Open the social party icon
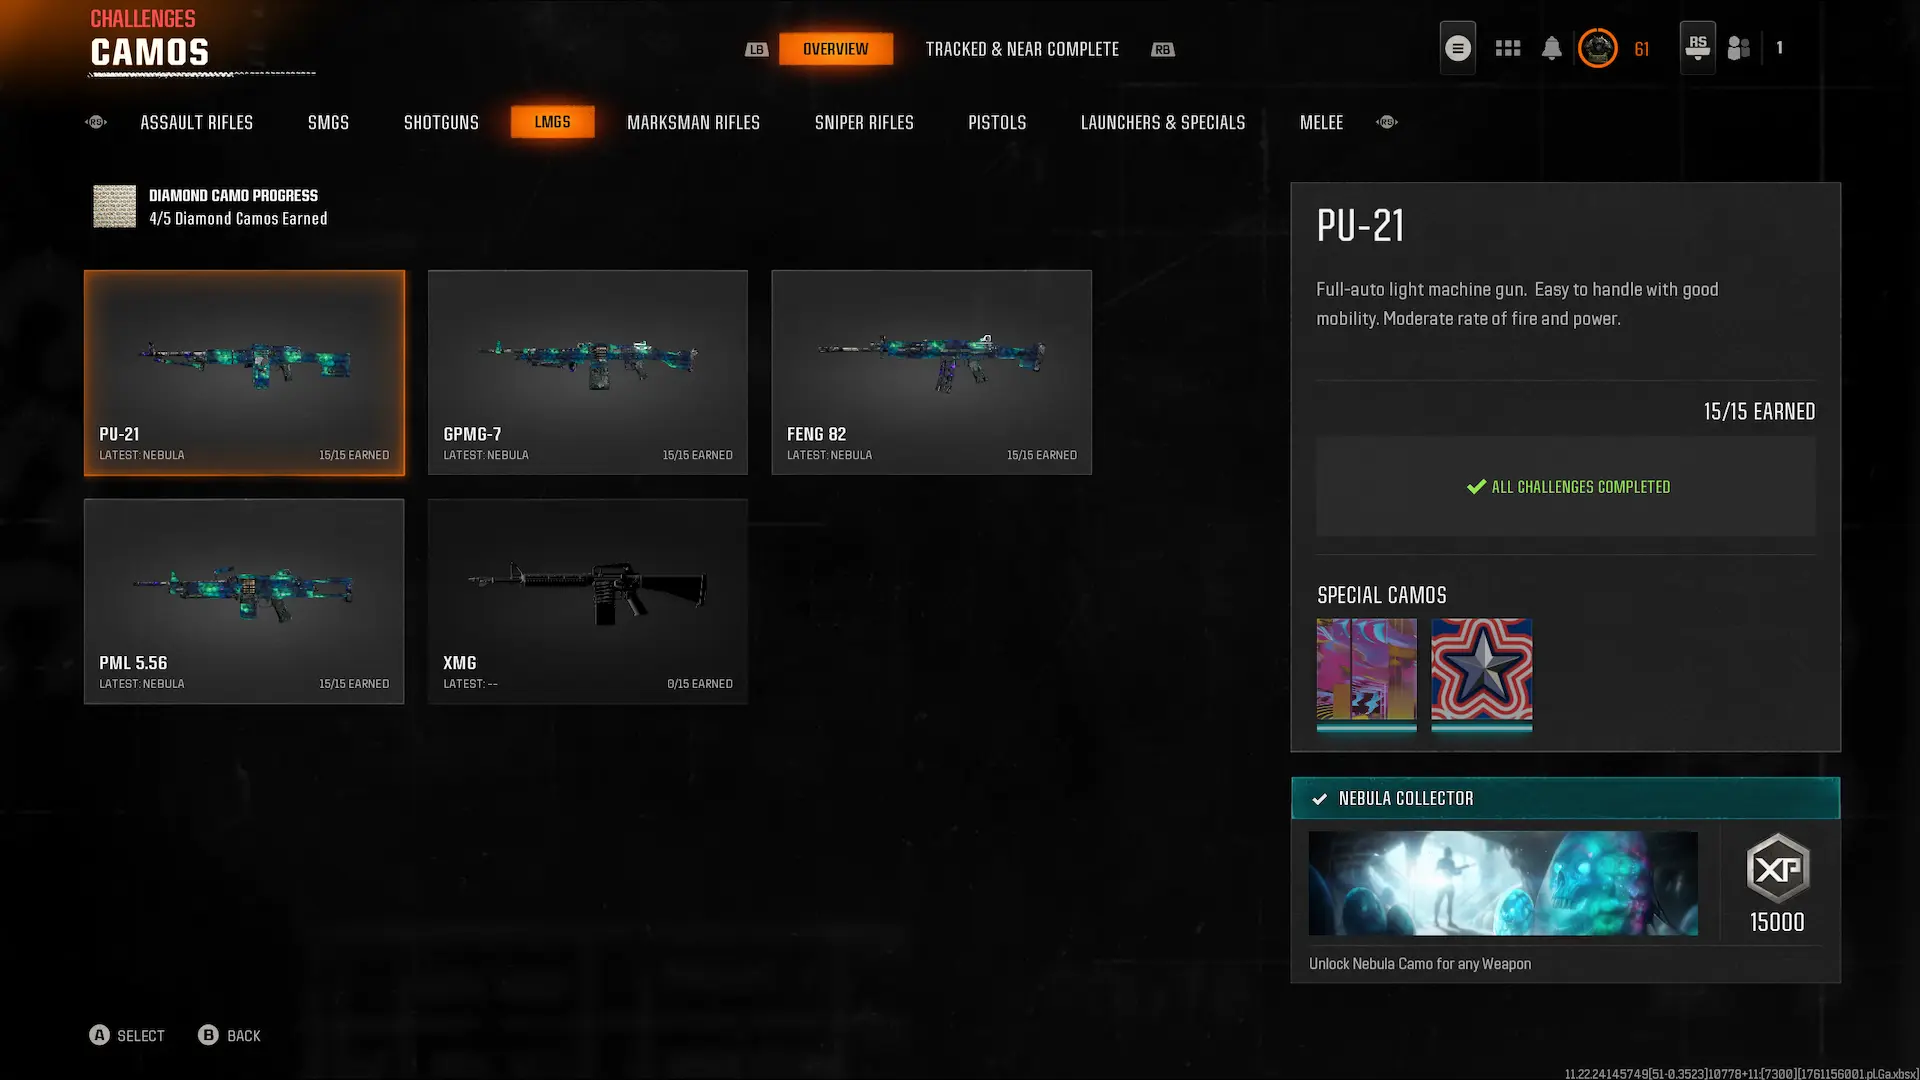The image size is (1920, 1080). point(1738,48)
